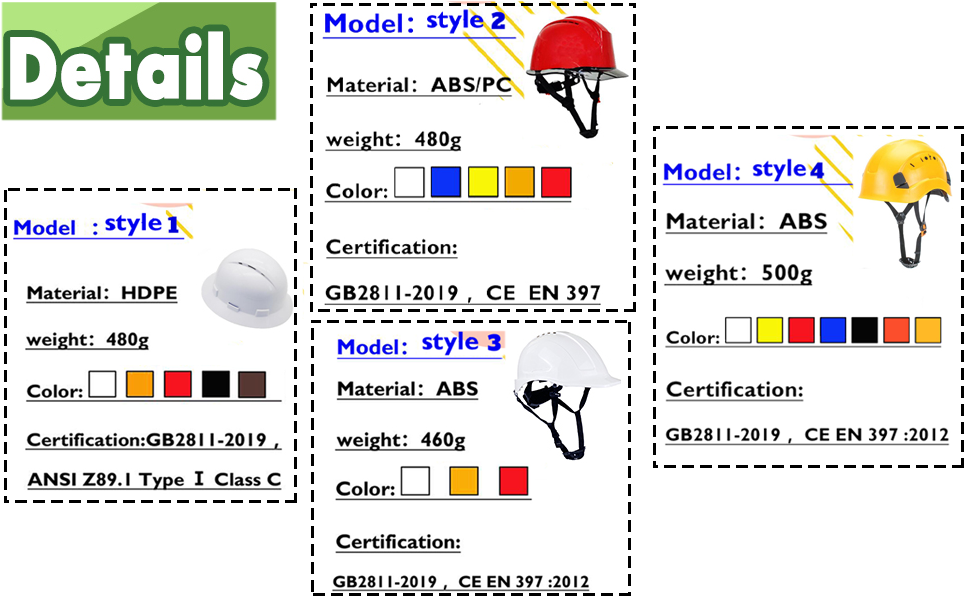The image size is (970, 600).
Task: Choose the yellow swatch for style 2
Action: click(483, 182)
